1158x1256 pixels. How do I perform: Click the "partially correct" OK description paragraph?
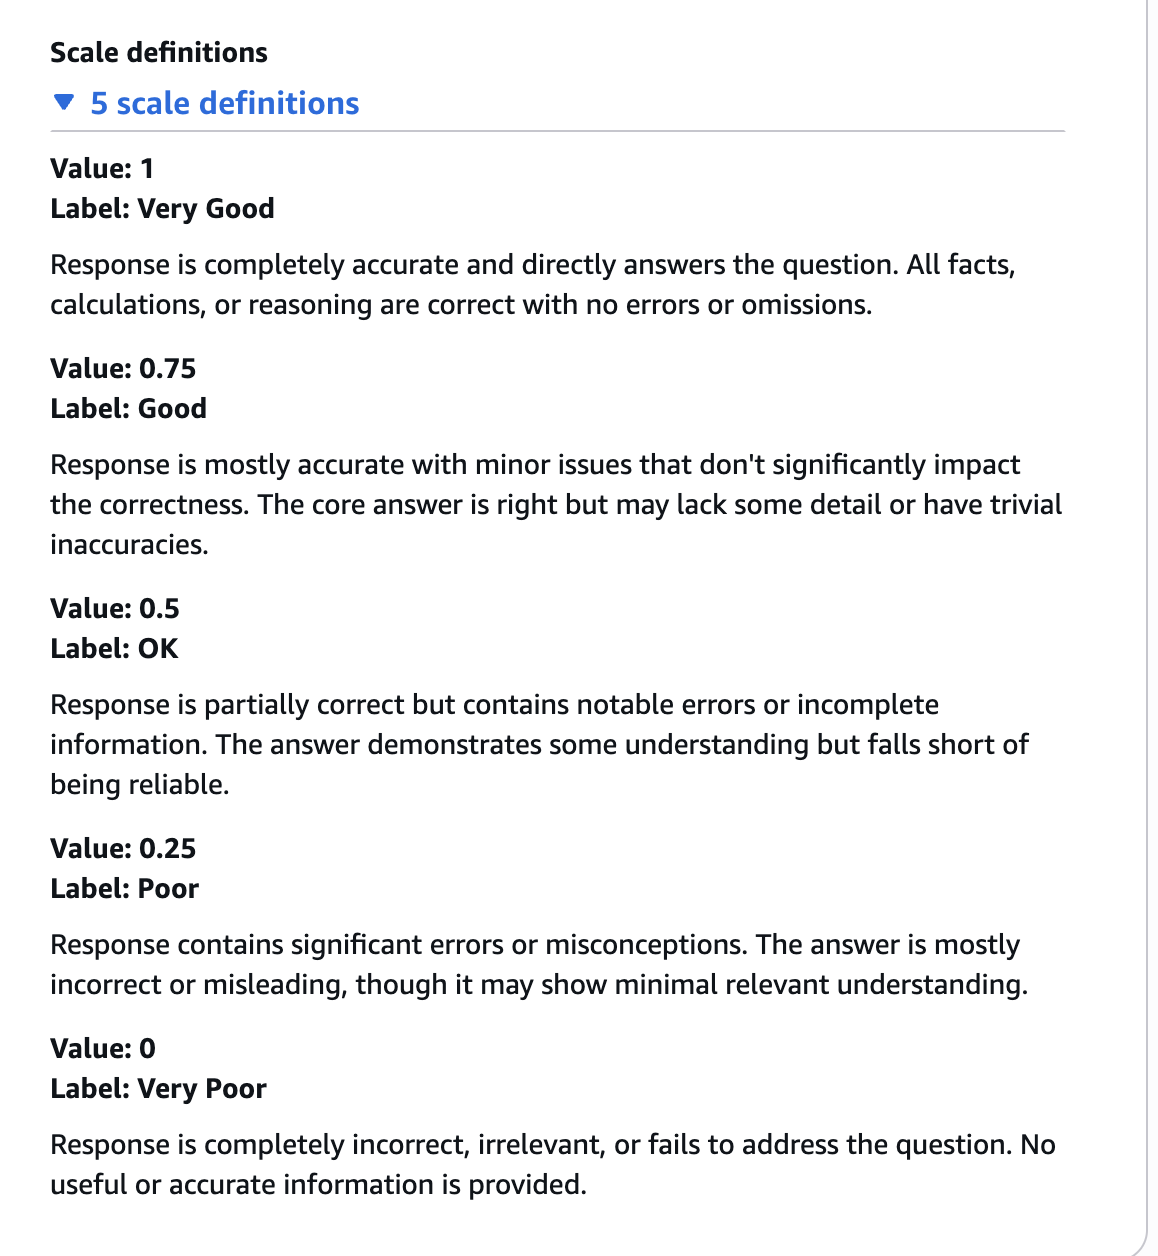coord(539,745)
